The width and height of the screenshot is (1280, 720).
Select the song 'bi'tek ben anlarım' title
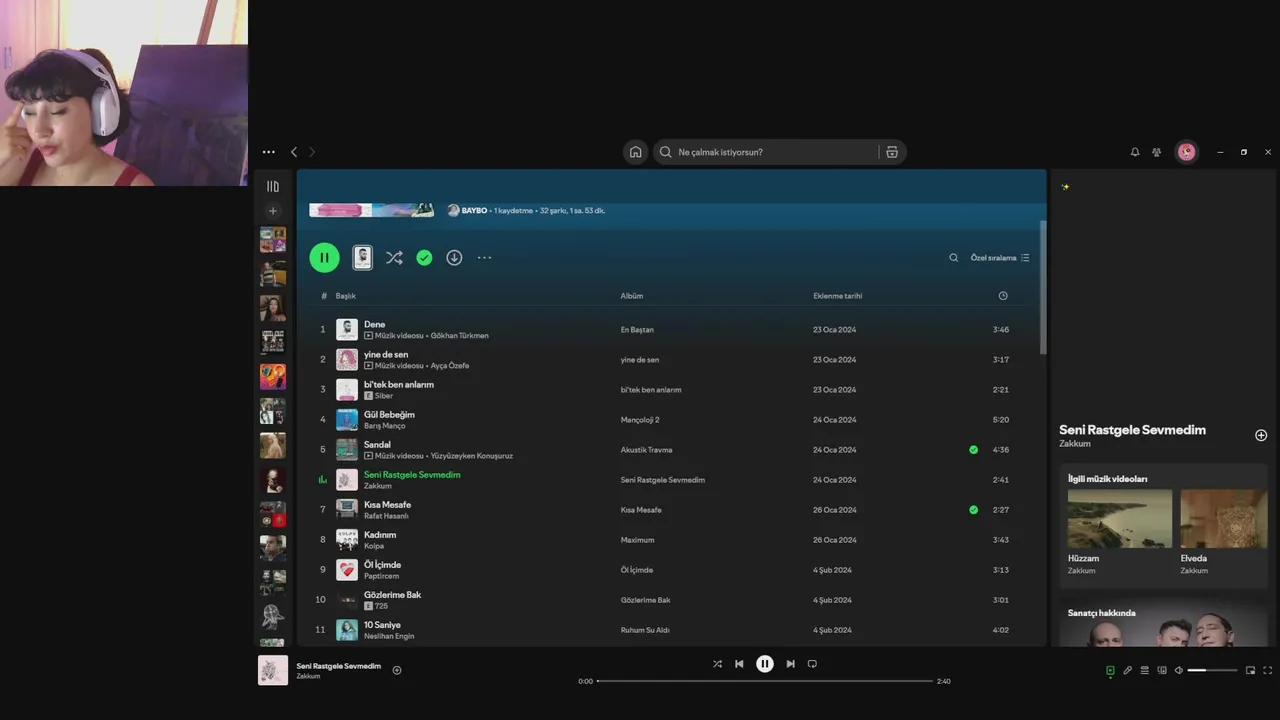[x=399, y=384]
